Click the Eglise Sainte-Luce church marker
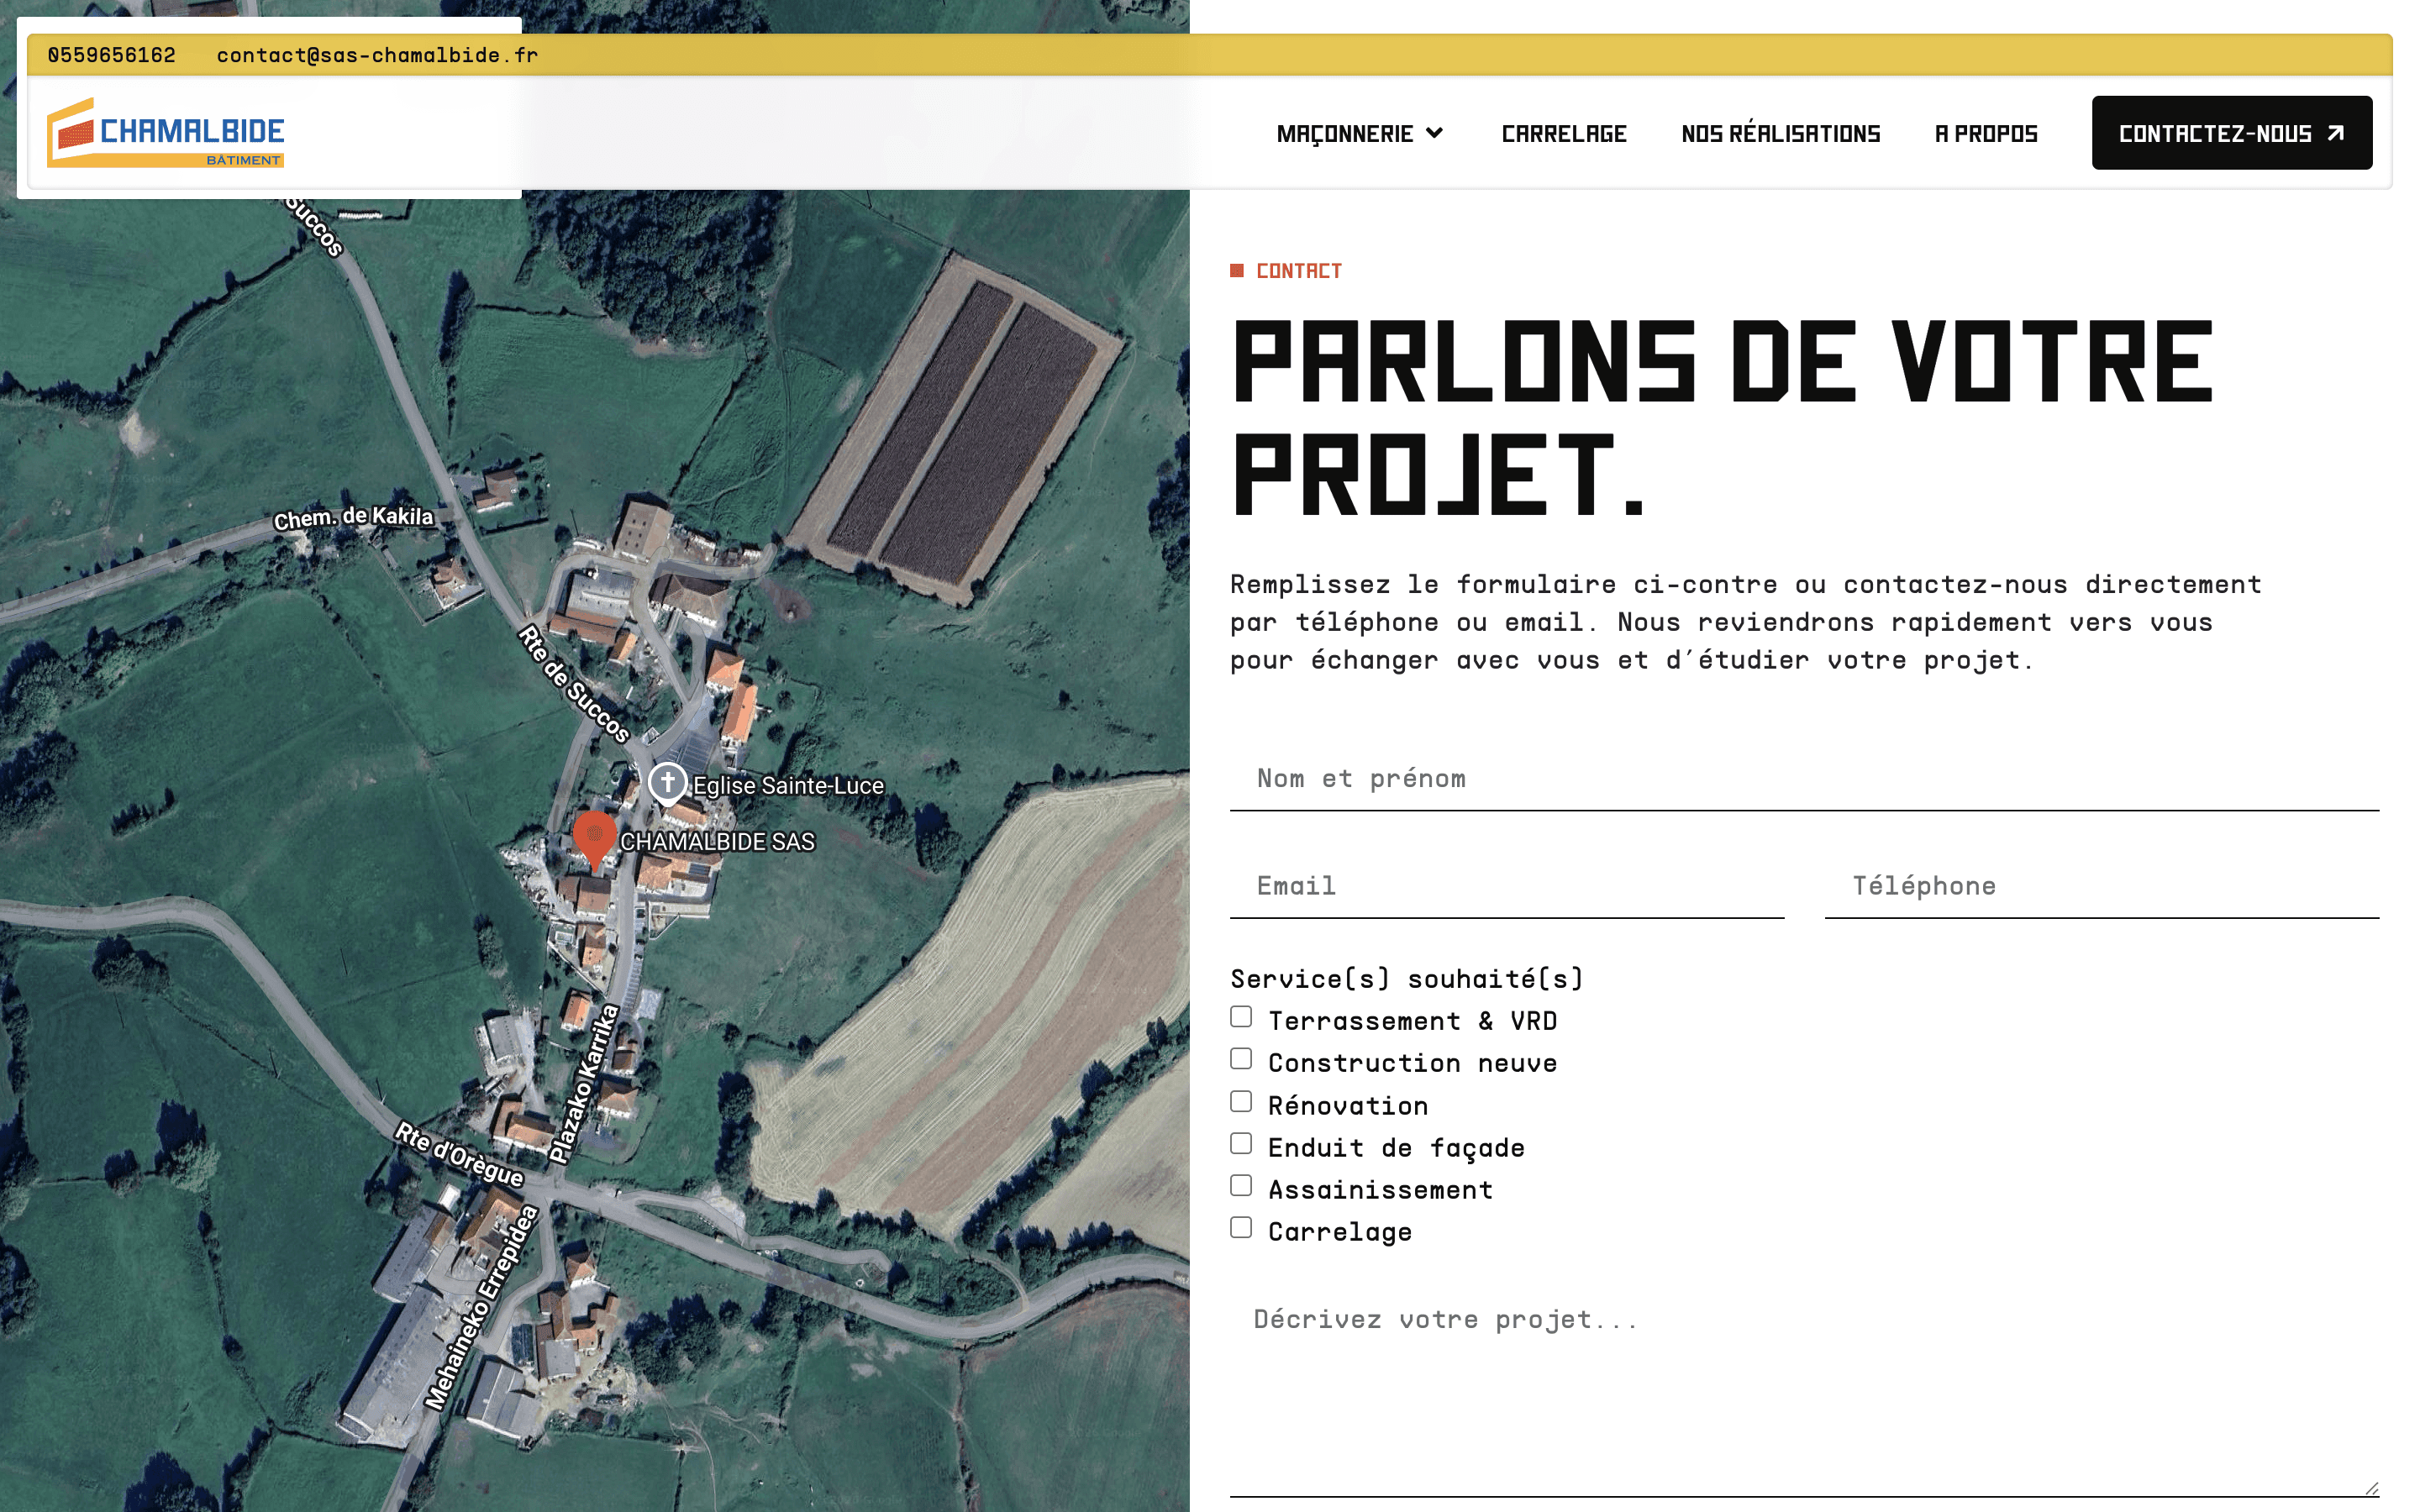 [667, 782]
